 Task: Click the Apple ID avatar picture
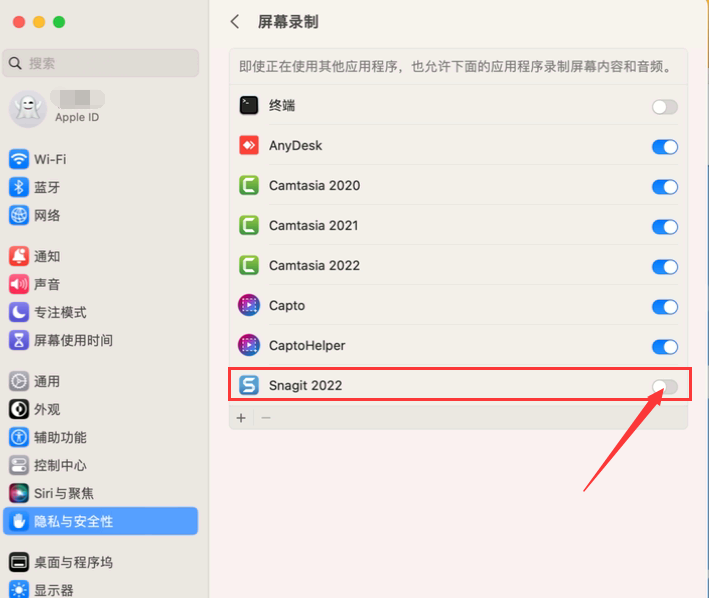(27, 108)
